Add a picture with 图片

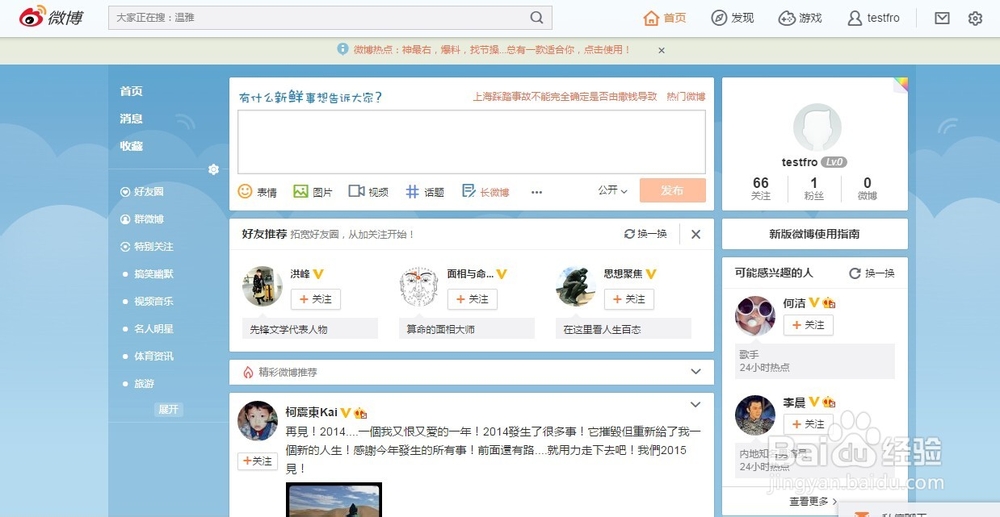(312, 191)
